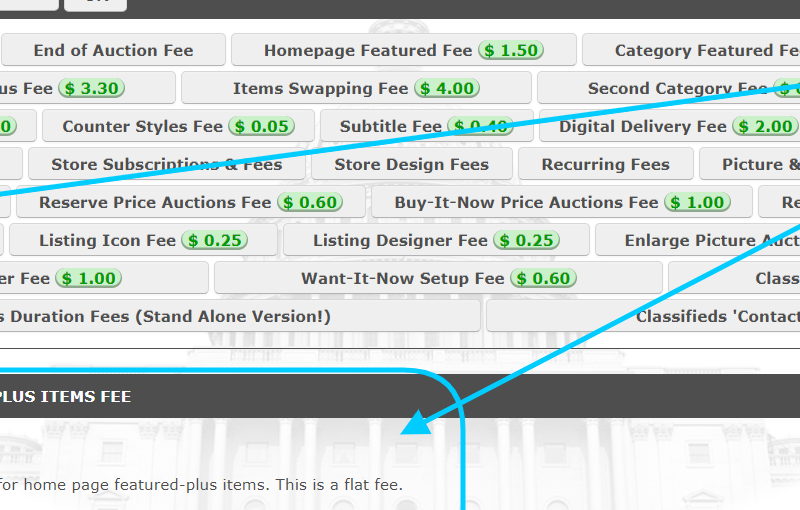Click the $ 0.25 badge on Listing Icon Fee
Screen dimensions: 800x510
point(215,240)
